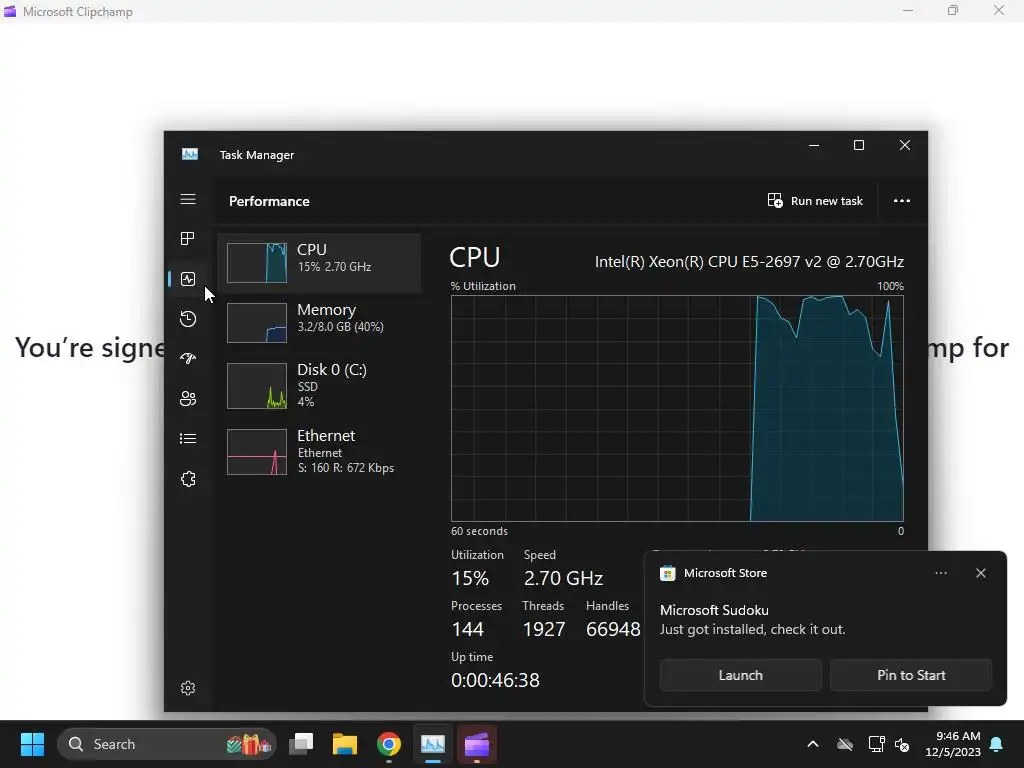
Task: Open the three-dot more options menu in Task Manager
Action: (902, 200)
